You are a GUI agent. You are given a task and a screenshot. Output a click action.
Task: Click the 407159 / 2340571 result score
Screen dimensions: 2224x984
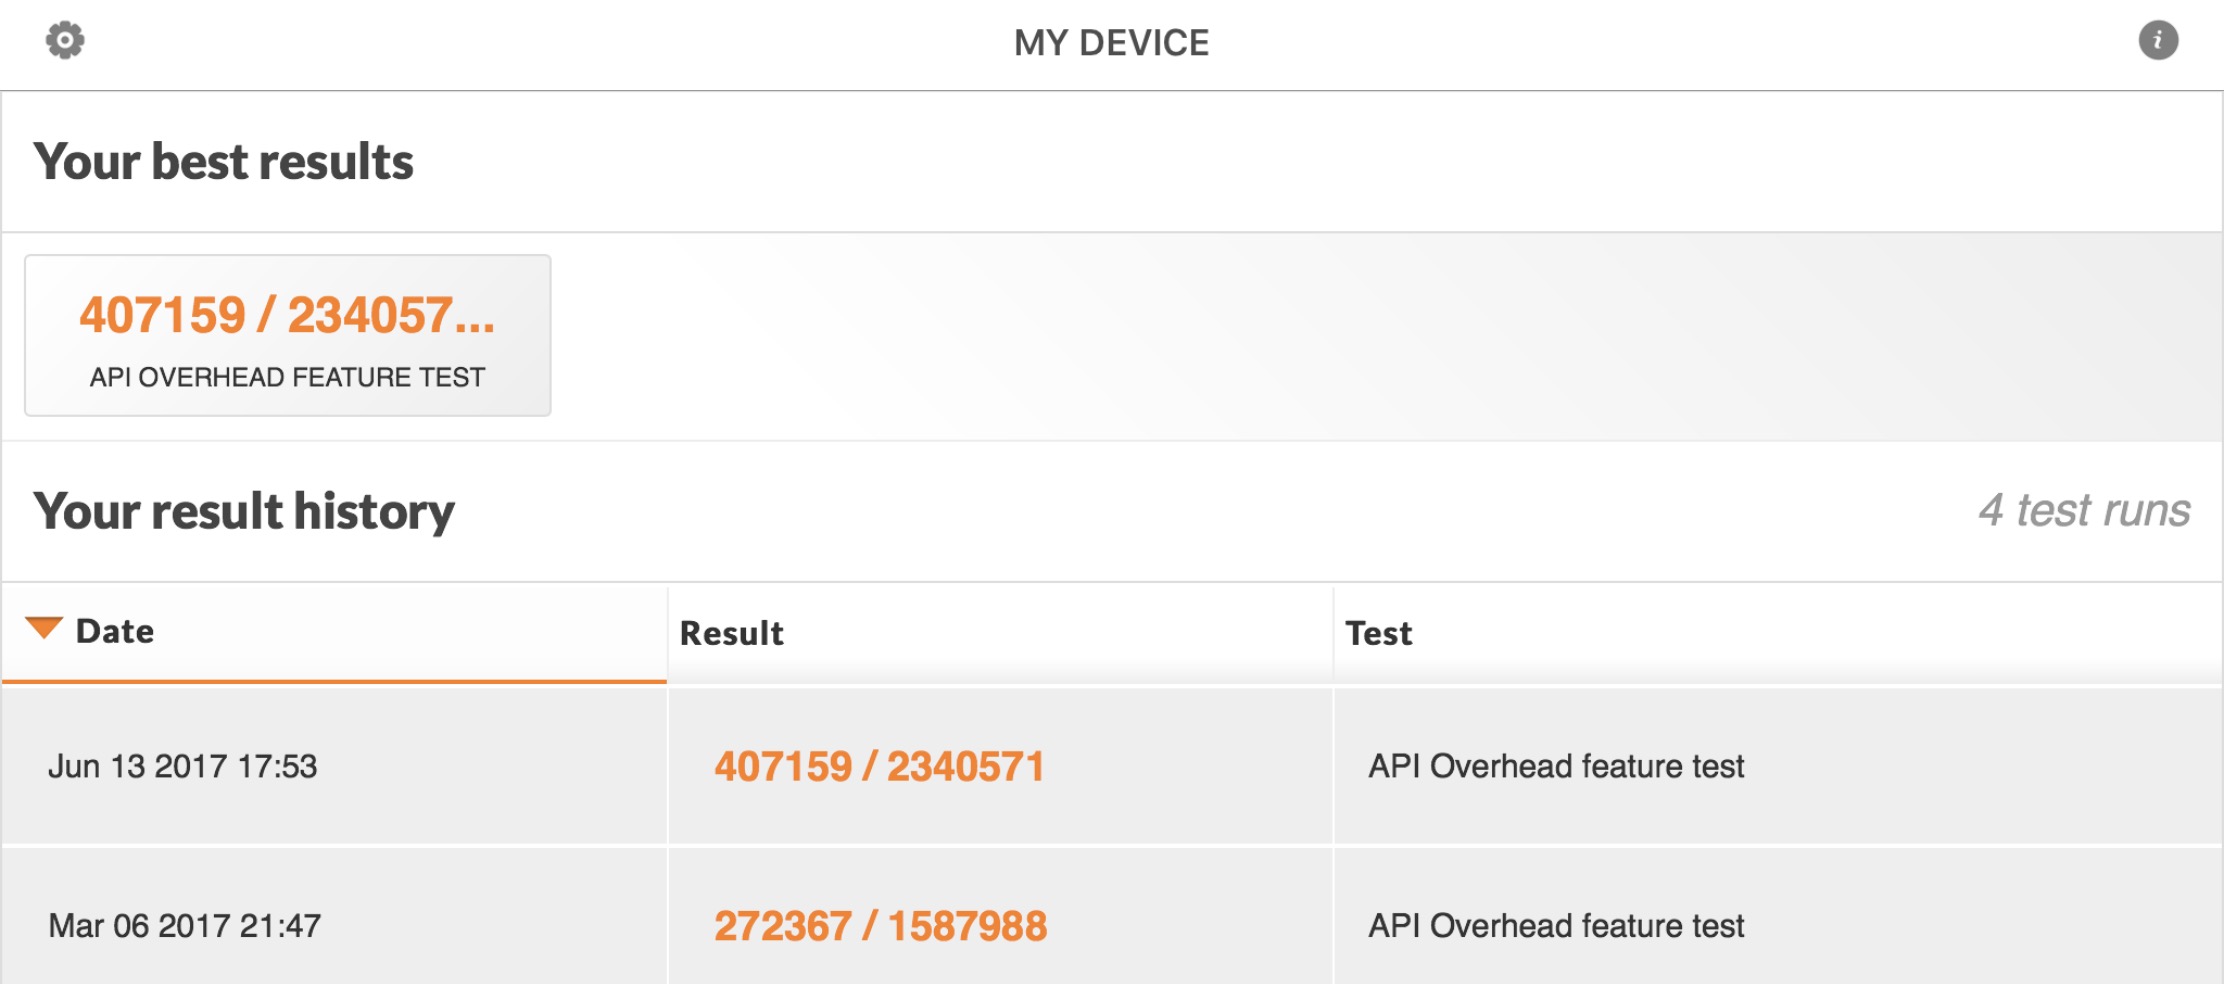tap(879, 767)
